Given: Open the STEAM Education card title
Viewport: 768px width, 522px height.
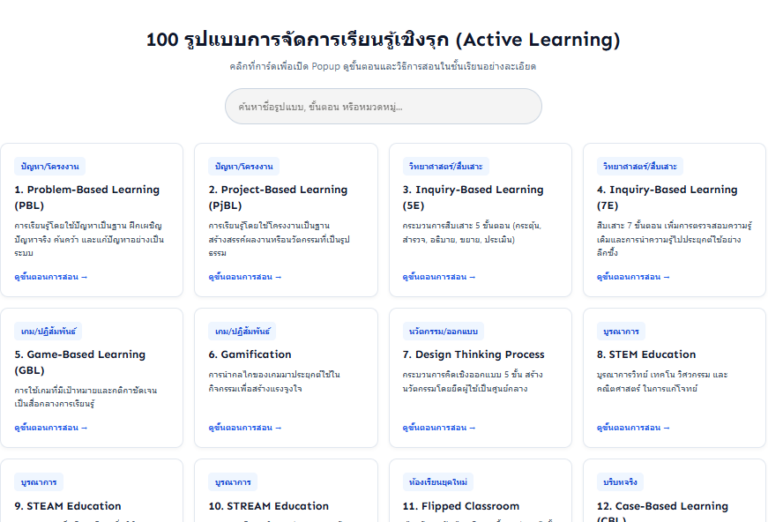Looking at the screenshot, I should pyautogui.click(x=68, y=506).
